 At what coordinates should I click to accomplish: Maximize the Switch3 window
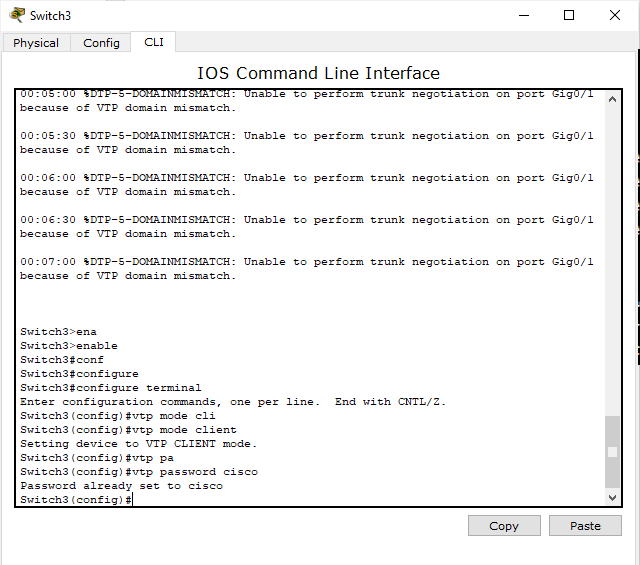[569, 16]
